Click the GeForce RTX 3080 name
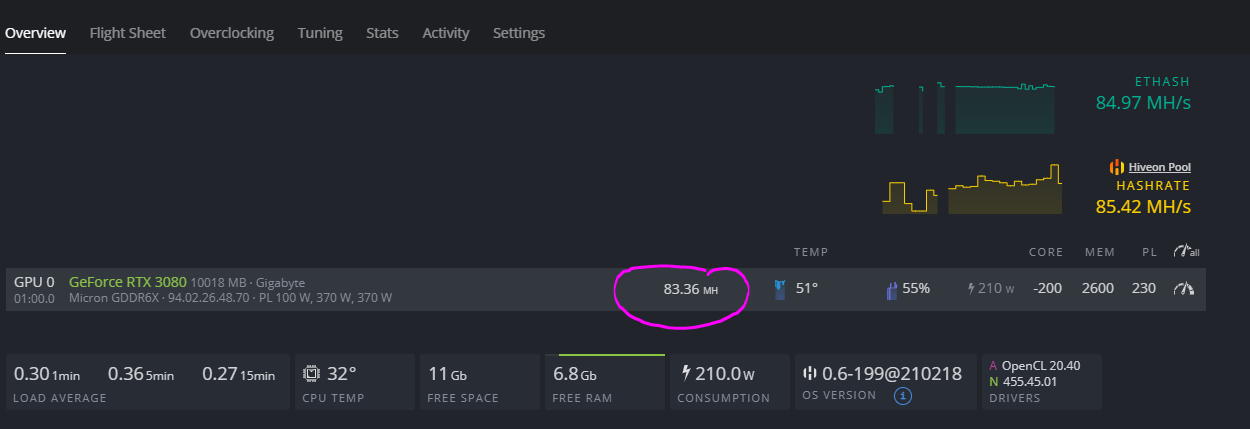This screenshot has height=429, width=1250. pos(127,282)
